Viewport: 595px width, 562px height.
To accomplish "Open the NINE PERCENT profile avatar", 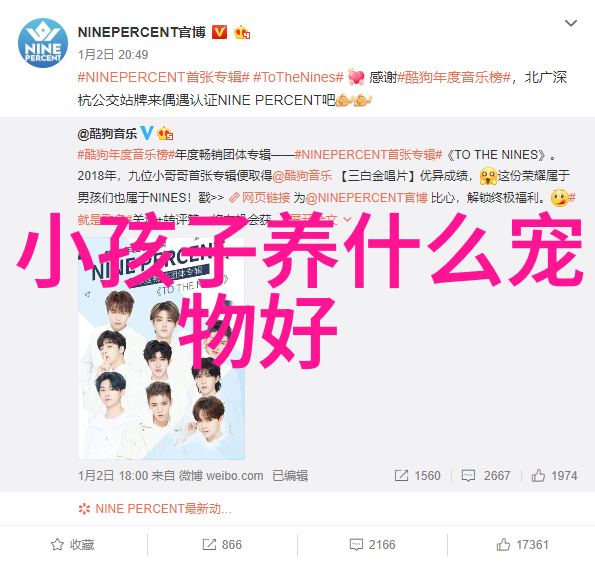I will pyautogui.click(x=43, y=43).
